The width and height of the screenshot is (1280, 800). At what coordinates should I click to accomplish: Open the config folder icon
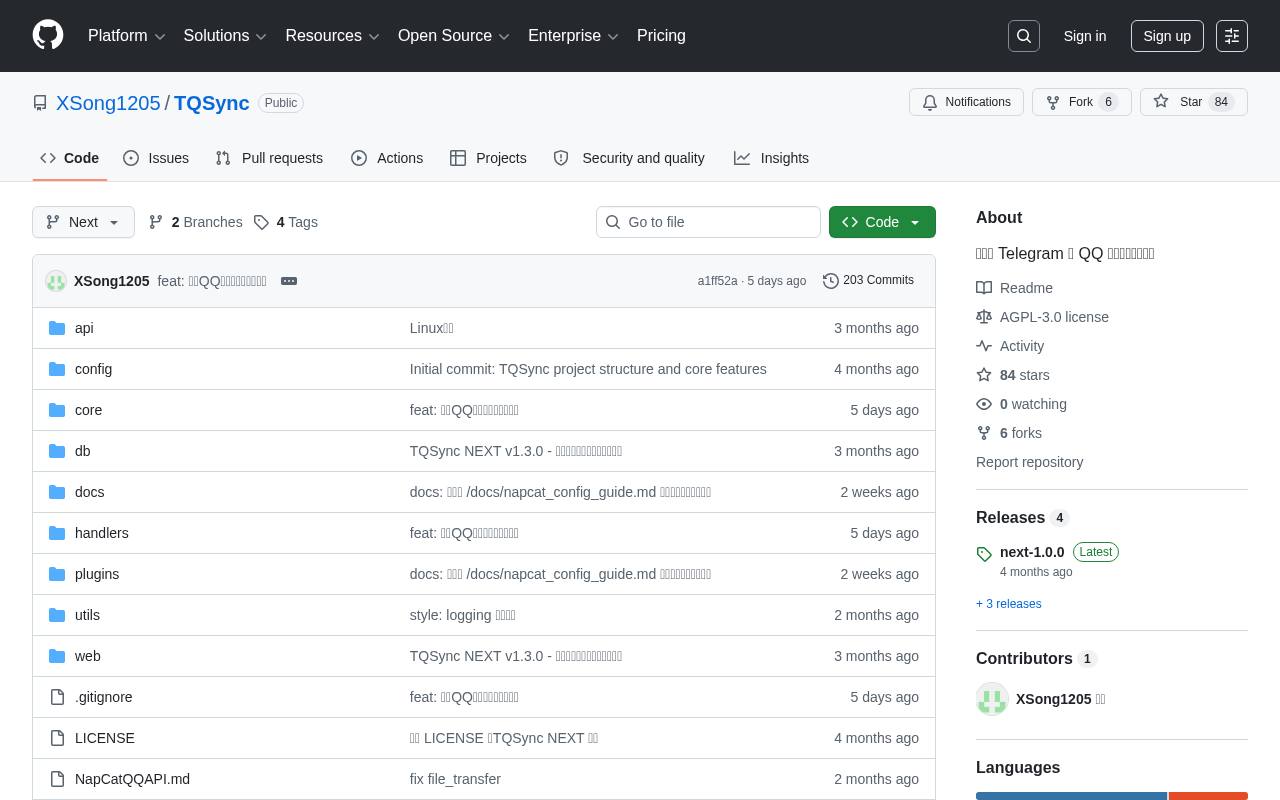57,369
